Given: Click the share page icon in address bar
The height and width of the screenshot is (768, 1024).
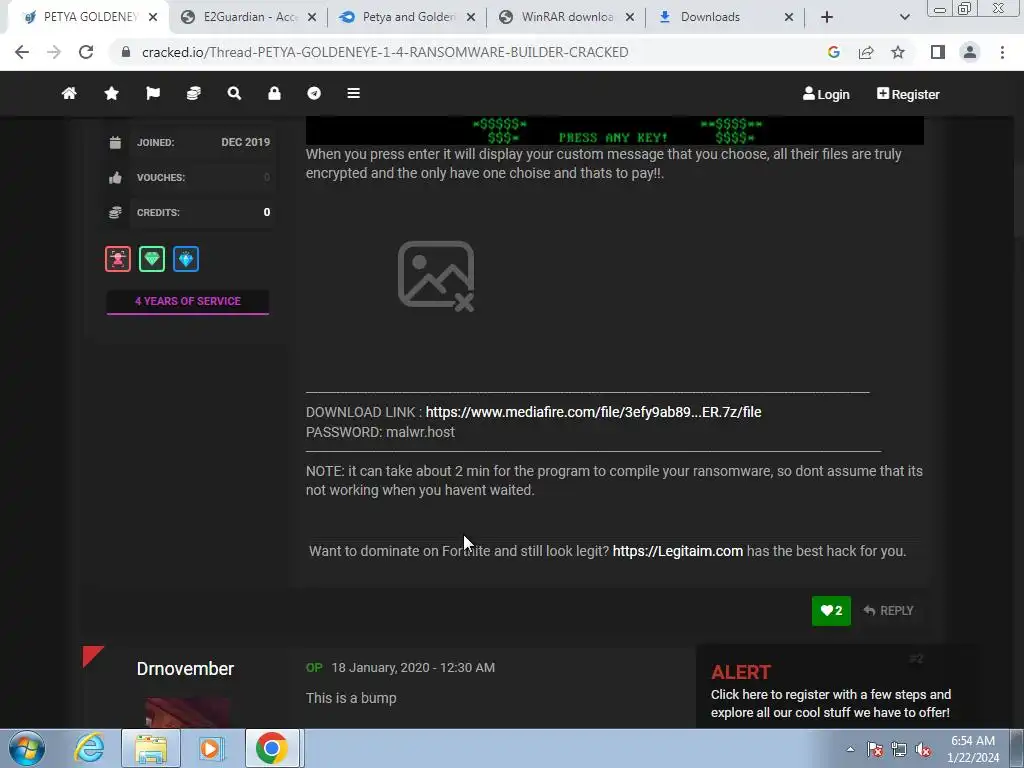Looking at the screenshot, I should tap(866, 52).
